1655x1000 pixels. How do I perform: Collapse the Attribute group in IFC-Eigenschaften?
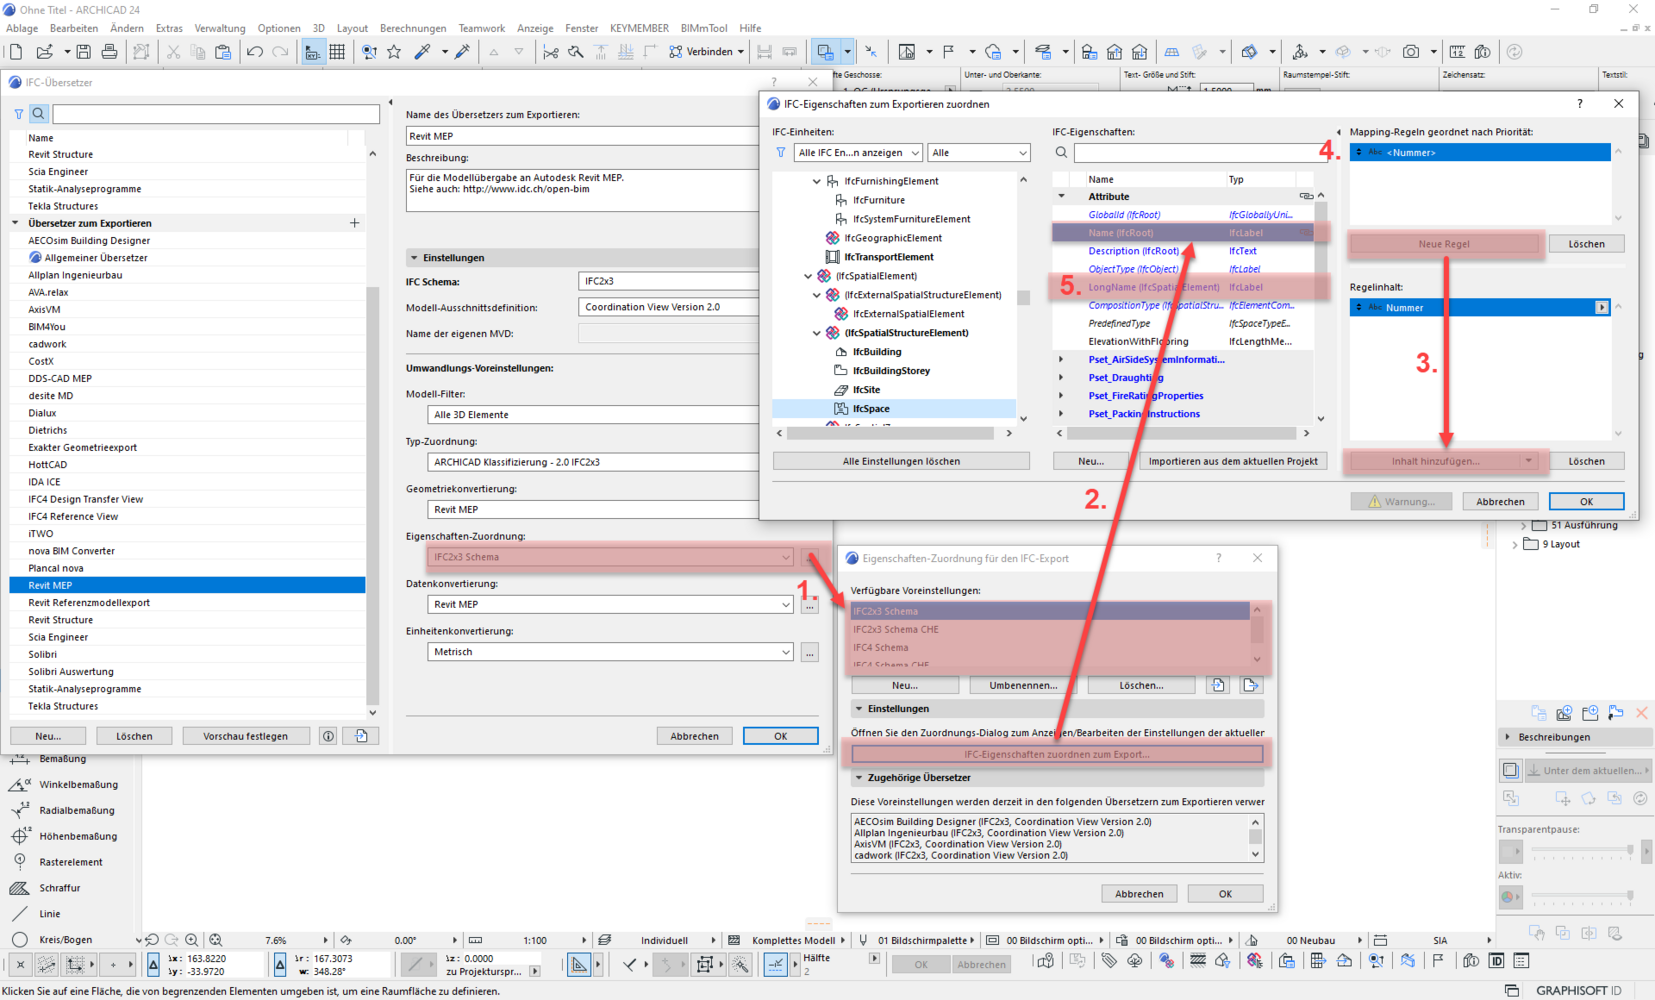pos(1061,197)
